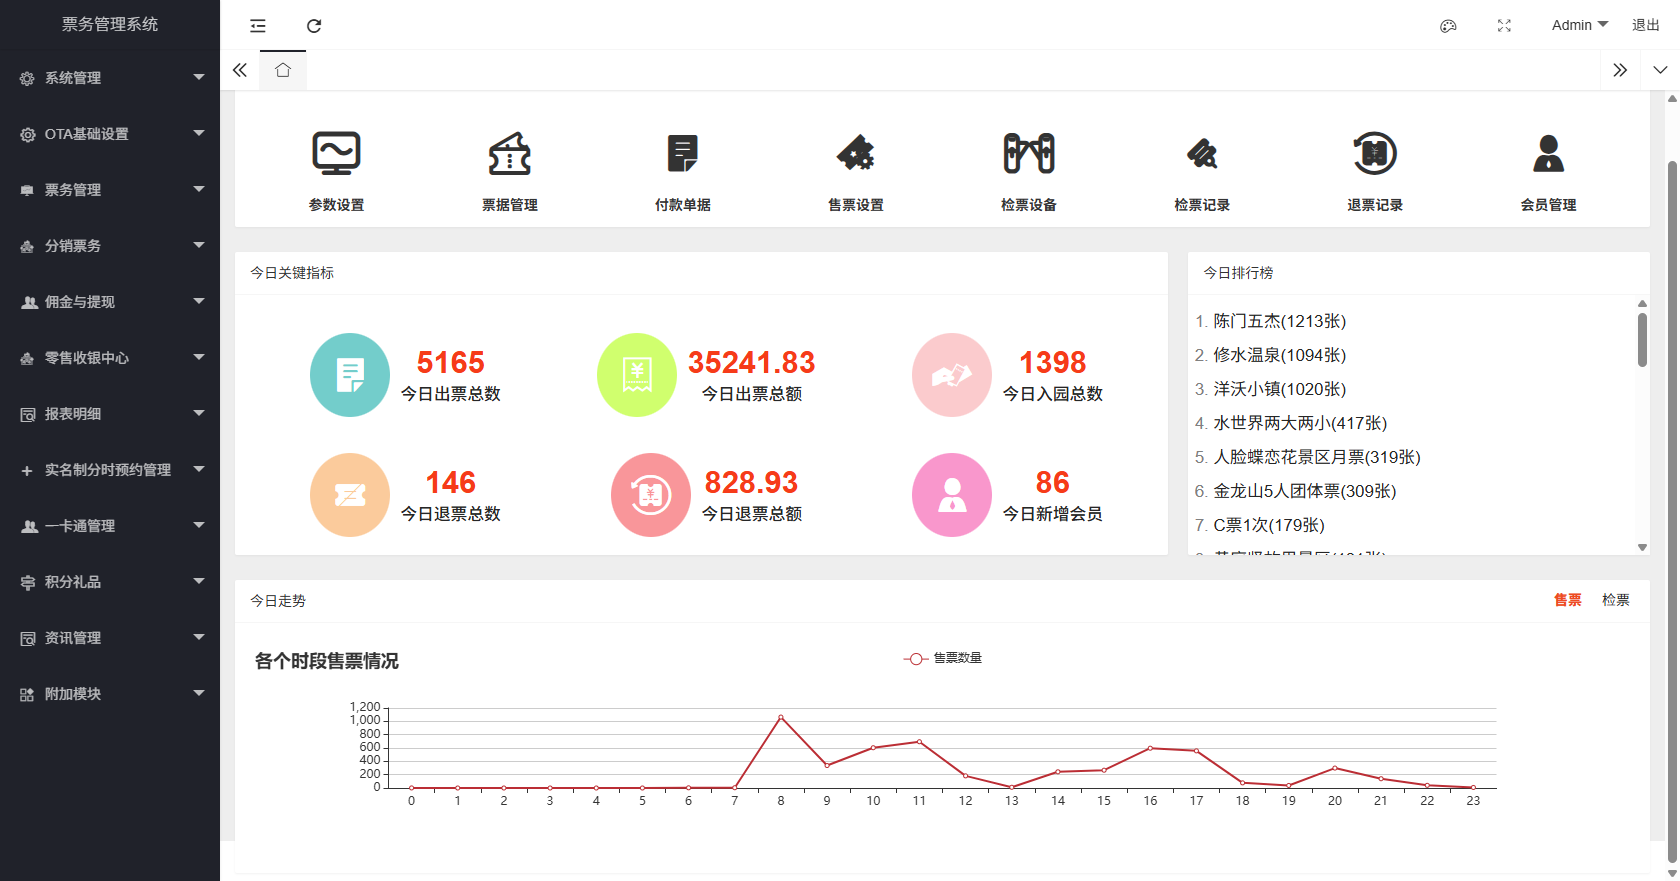Expand the 系统管理 sidebar menu

click(x=110, y=78)
